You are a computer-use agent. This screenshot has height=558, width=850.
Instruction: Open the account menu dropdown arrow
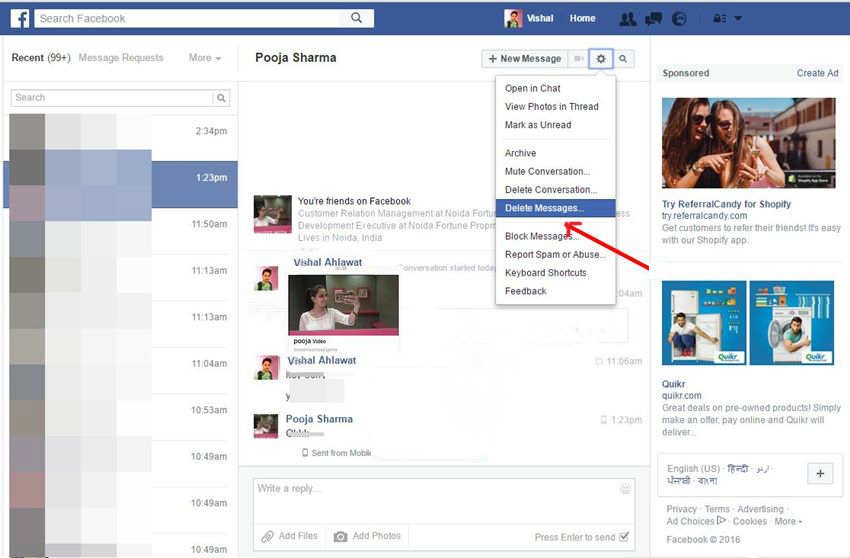click(738, 18)
